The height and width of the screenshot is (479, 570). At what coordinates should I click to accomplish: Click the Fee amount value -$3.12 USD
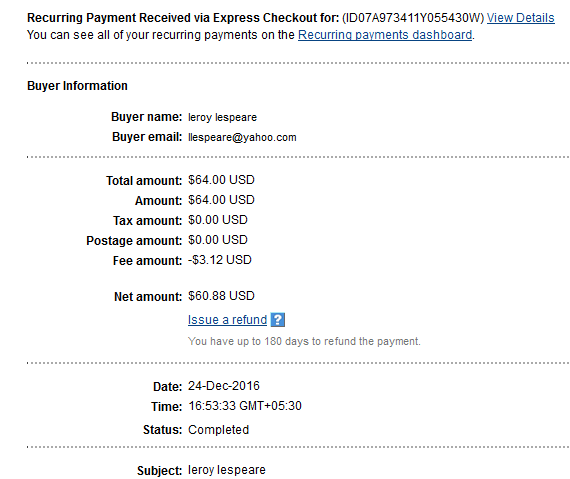coord(220,260)
